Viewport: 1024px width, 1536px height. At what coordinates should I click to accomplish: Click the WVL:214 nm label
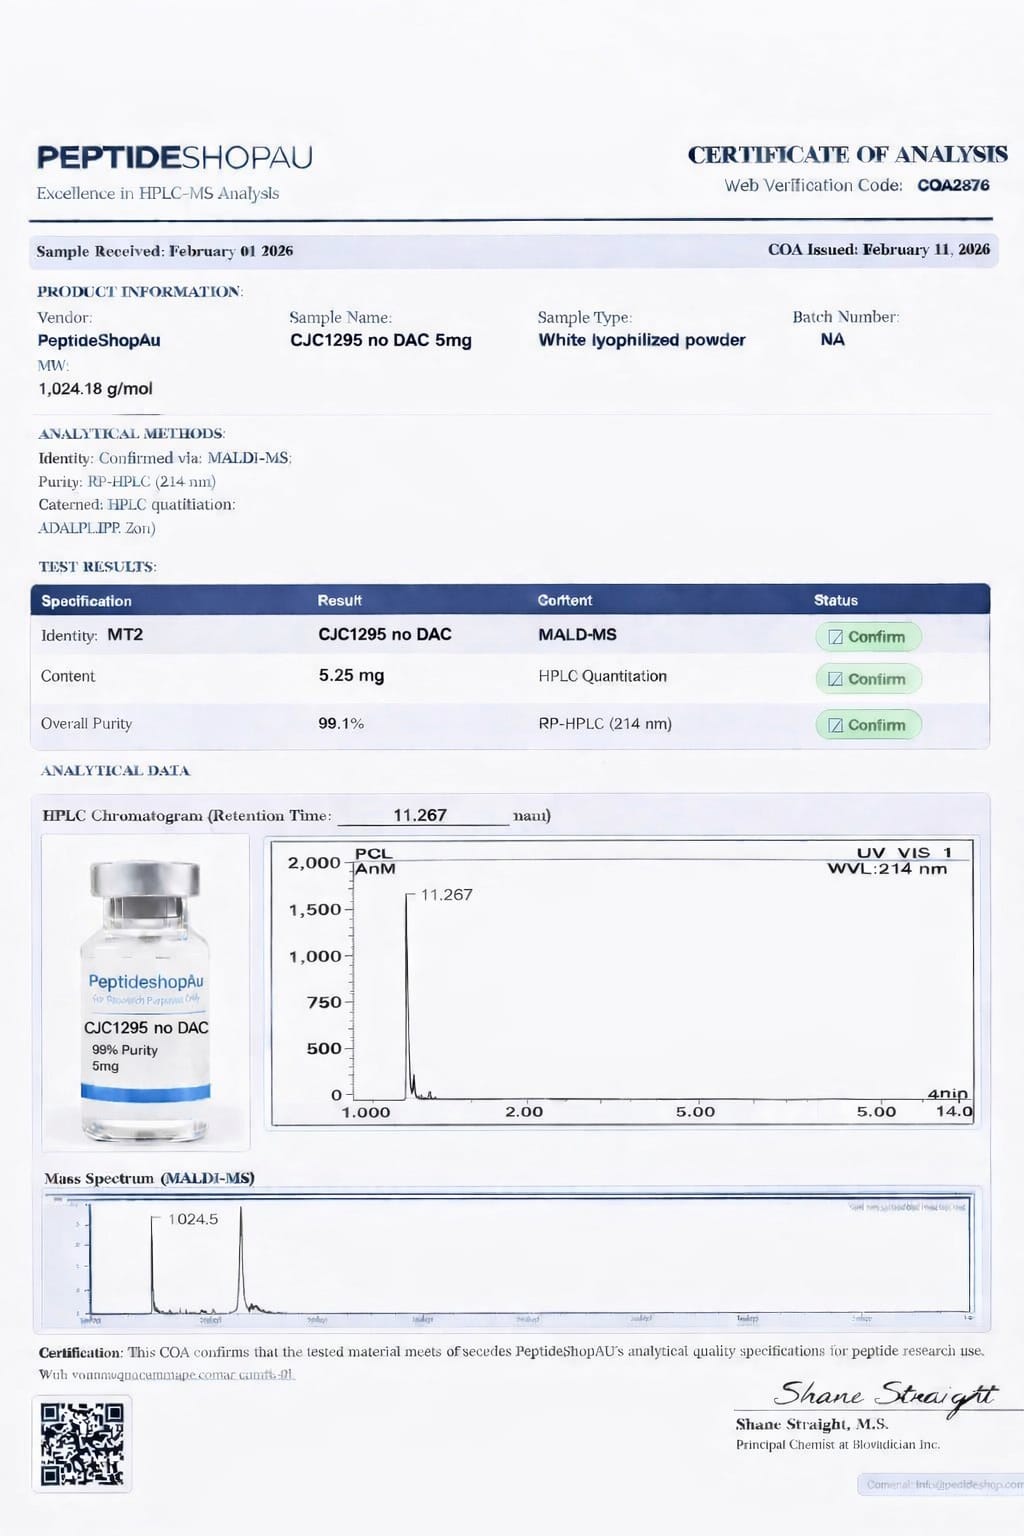click(x=887, y=868)
